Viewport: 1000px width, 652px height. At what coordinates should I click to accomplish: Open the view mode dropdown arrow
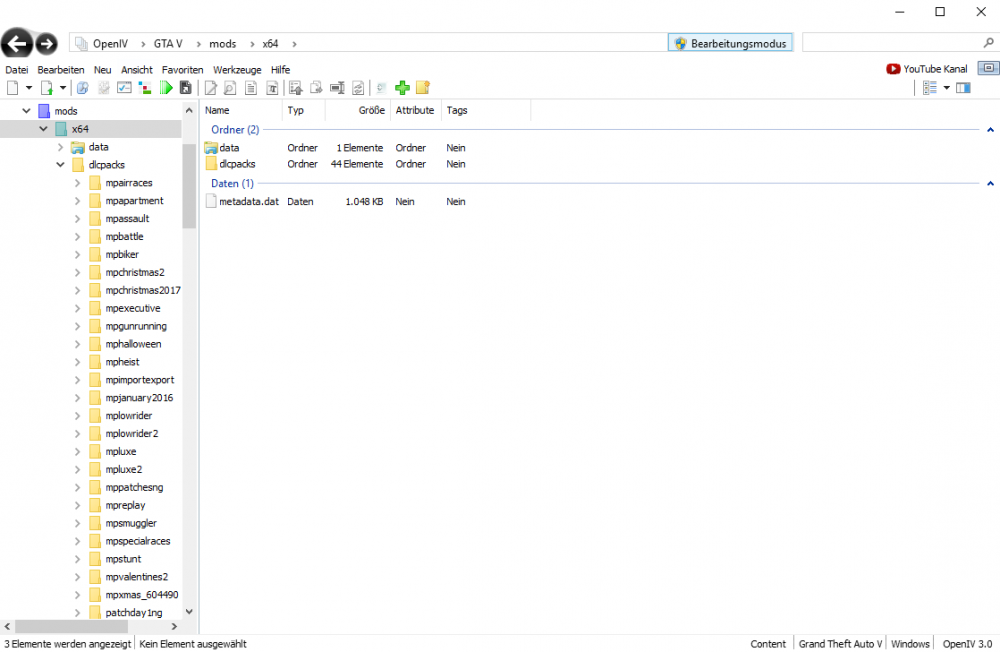[x=946, y=87]
